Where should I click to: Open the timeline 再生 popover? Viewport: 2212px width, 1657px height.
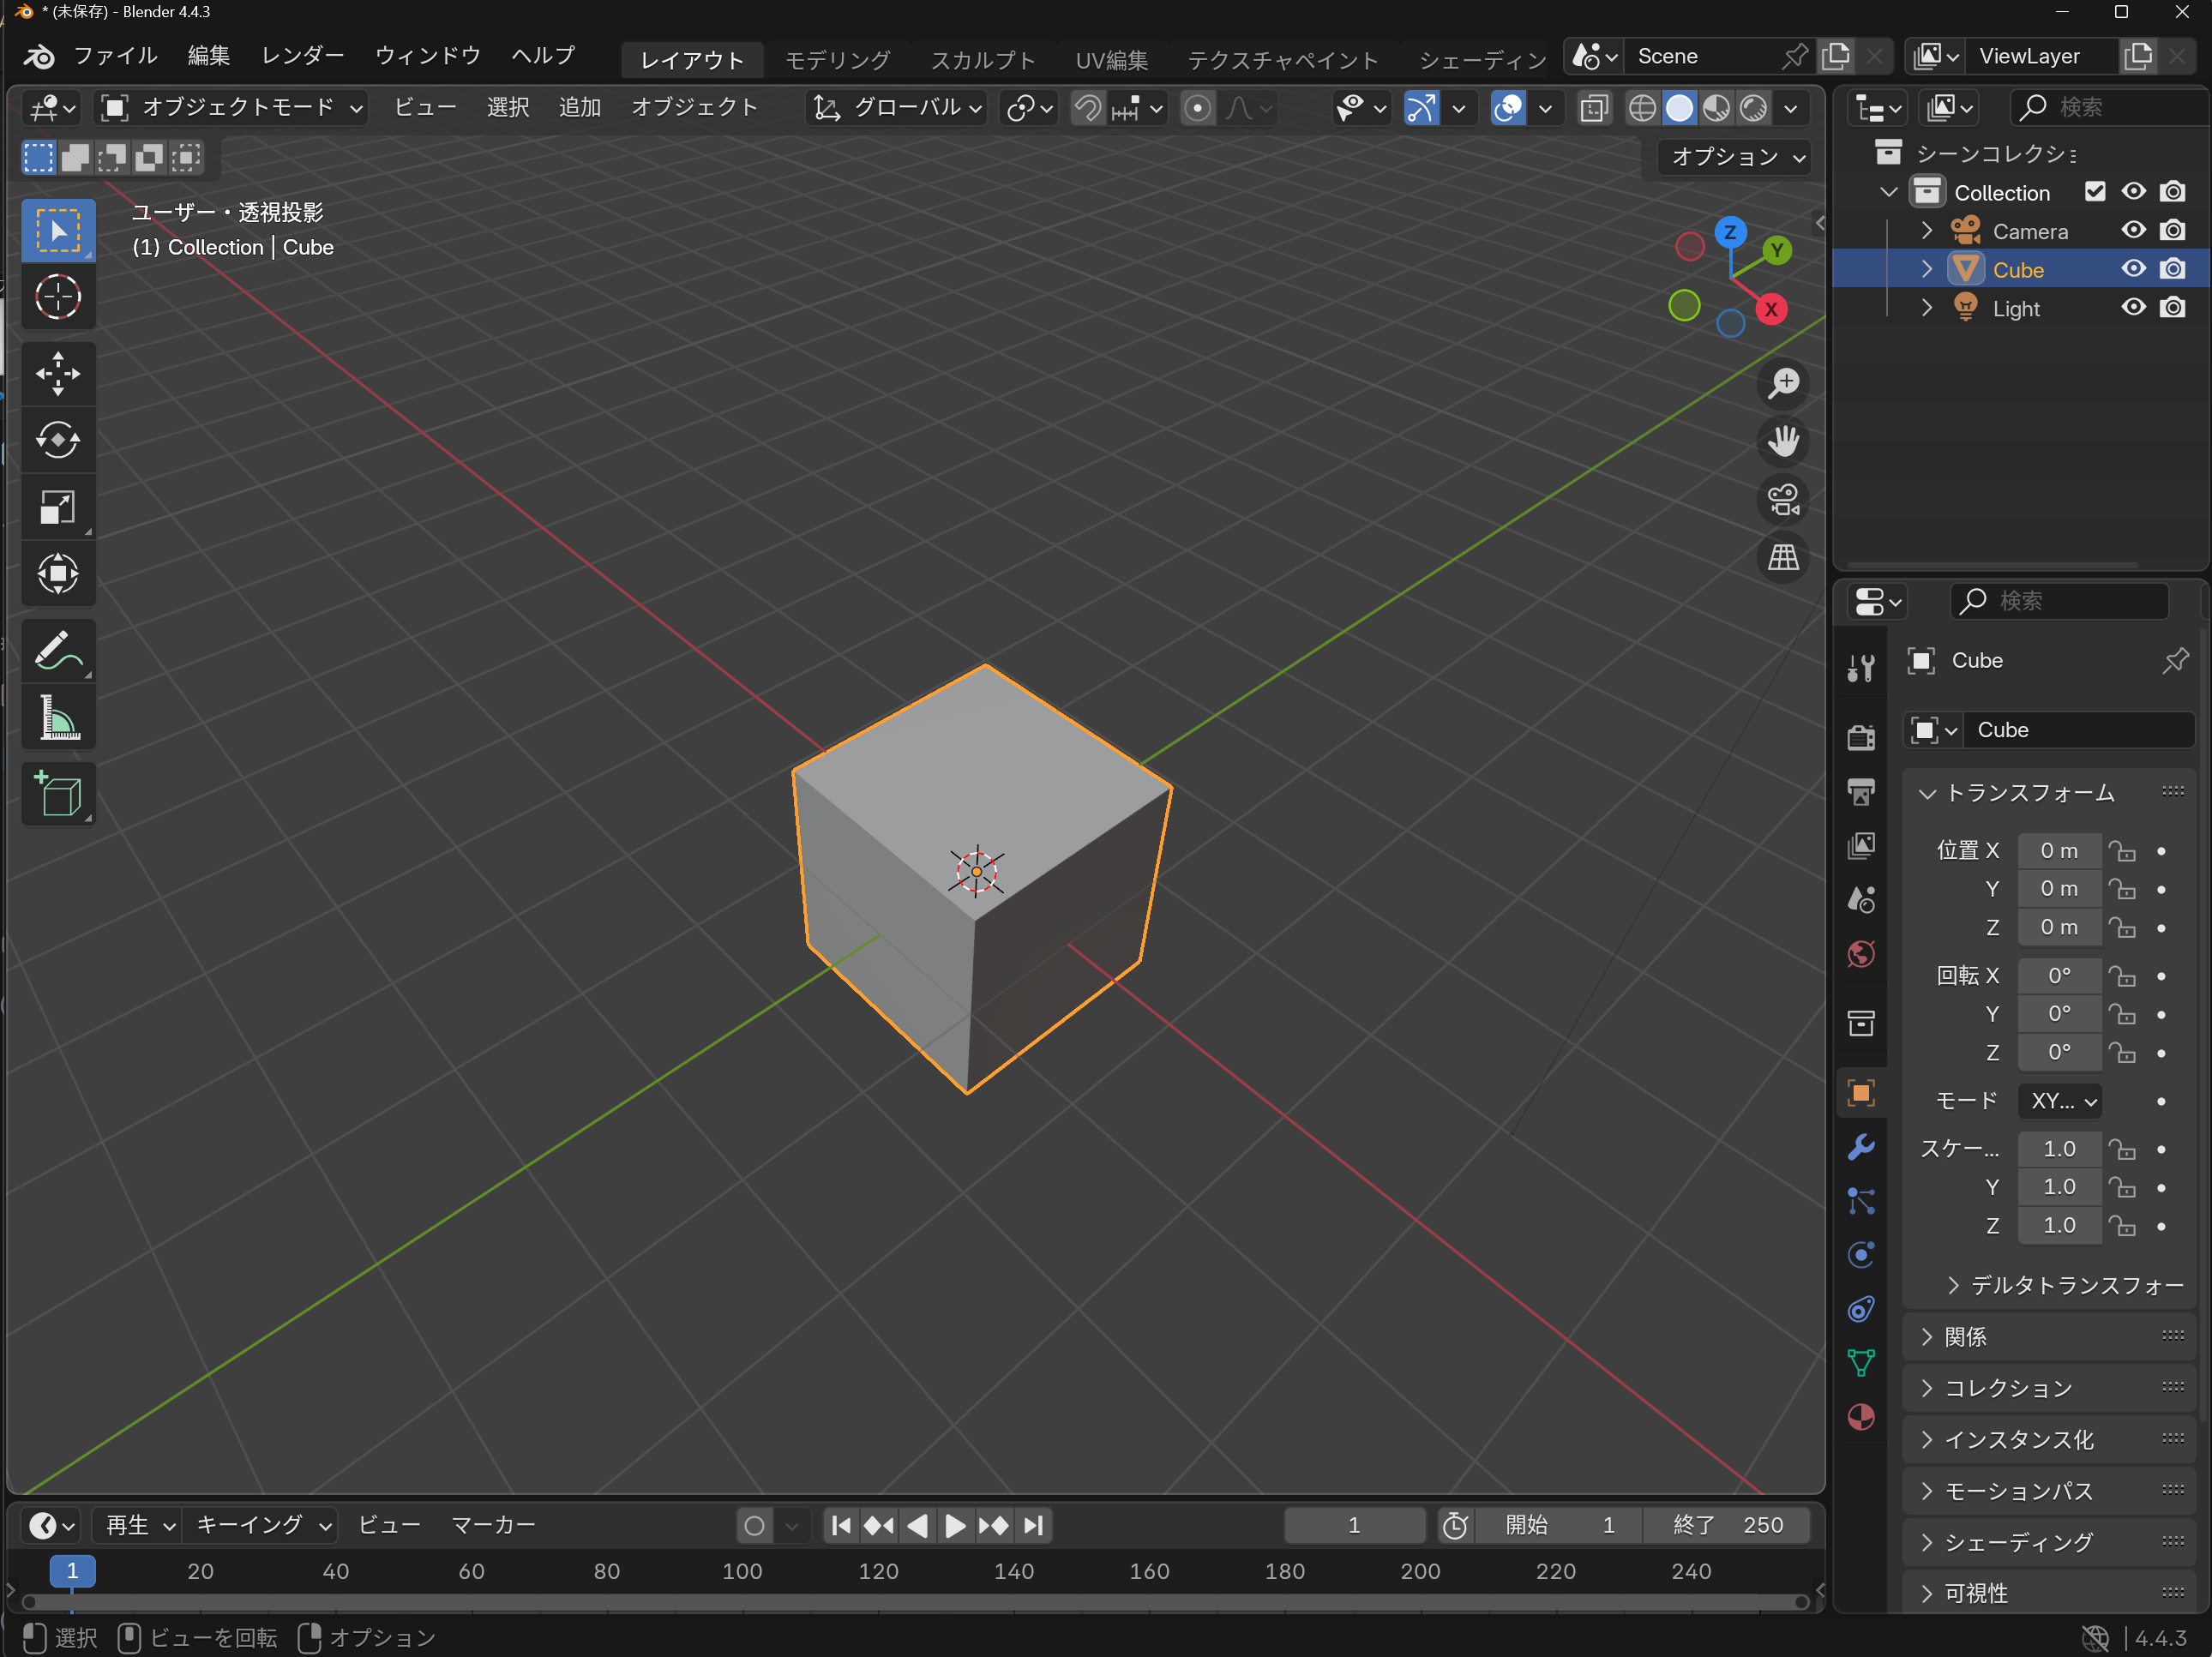point(140,1525)
